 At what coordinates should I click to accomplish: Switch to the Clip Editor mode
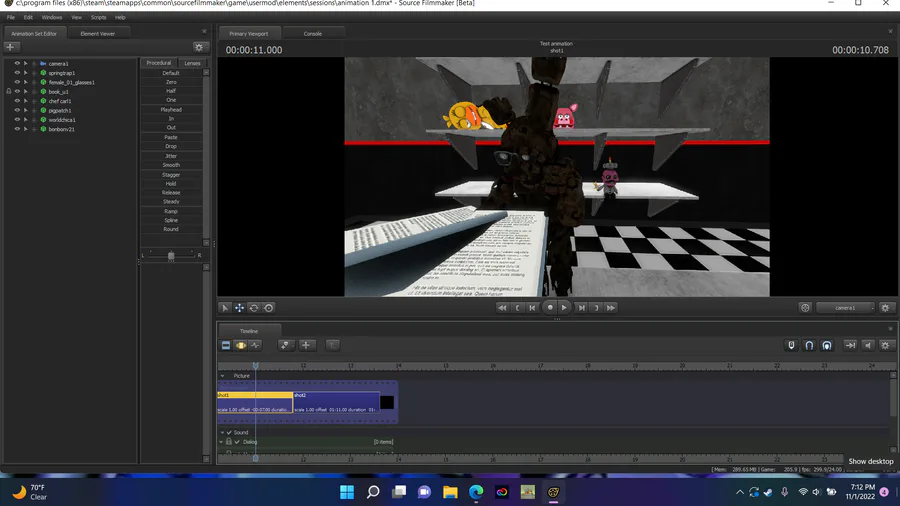pos(226,345)
